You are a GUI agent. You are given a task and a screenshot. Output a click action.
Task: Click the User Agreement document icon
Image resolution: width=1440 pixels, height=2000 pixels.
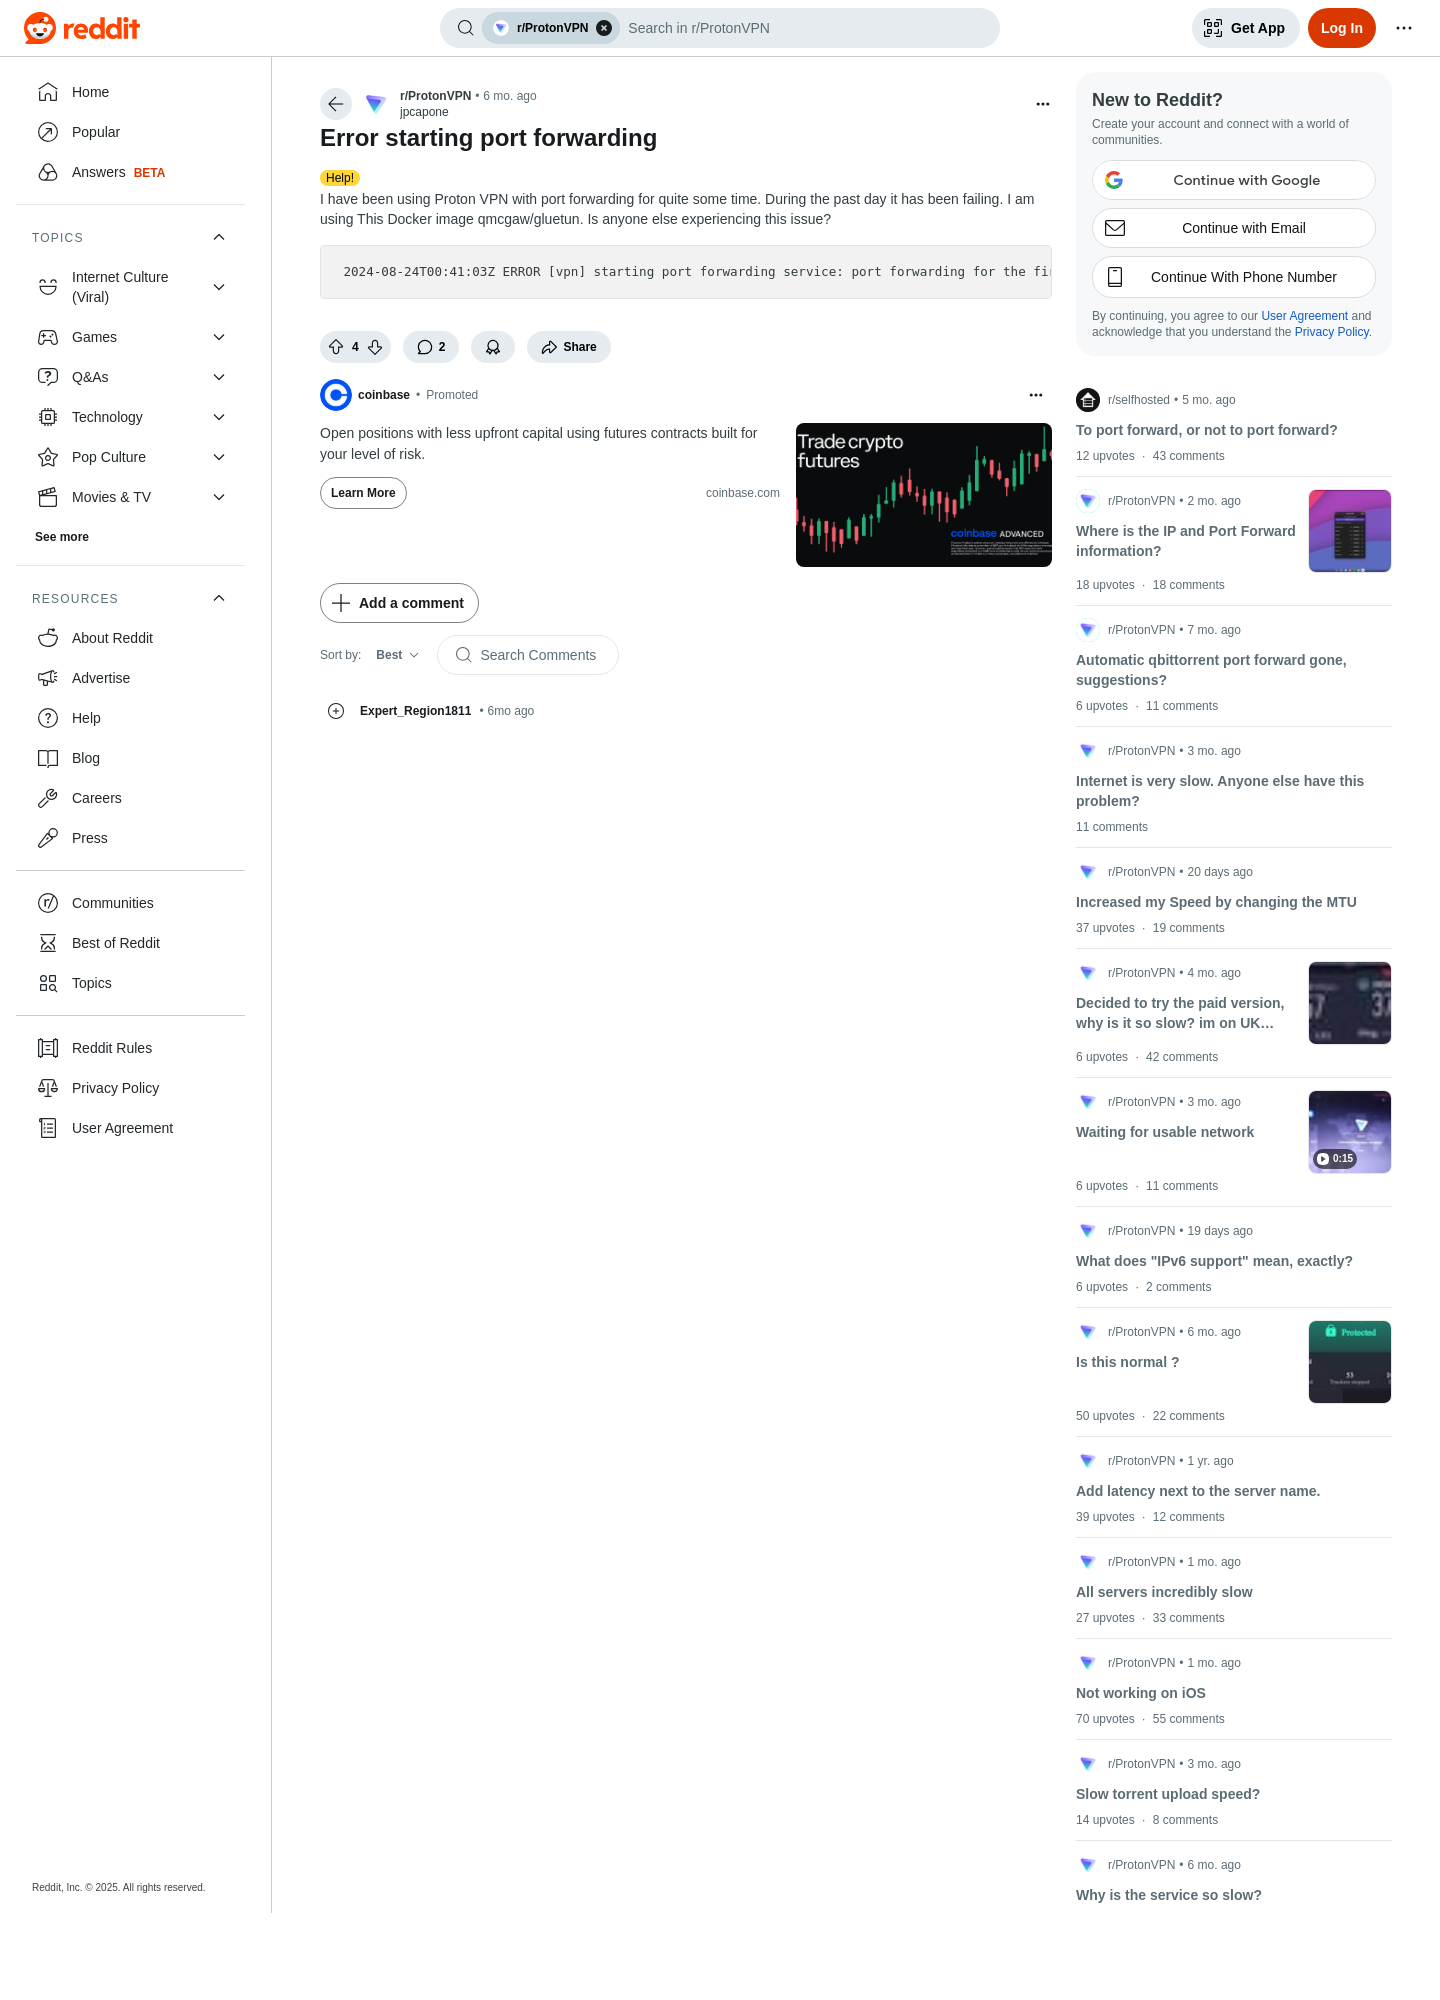click(48, 1128)
